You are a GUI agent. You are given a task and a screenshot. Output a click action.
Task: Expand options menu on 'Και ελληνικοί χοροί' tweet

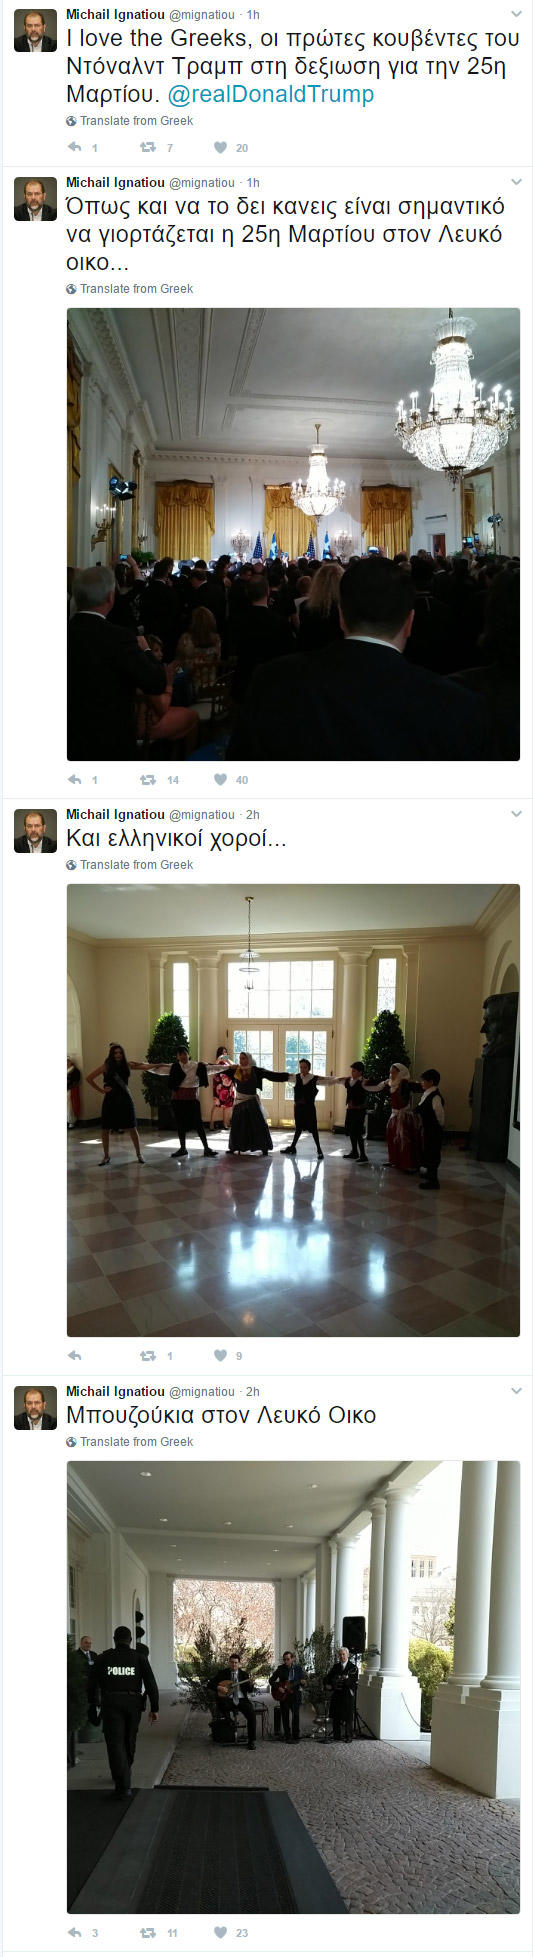click(x=516, y=815)
